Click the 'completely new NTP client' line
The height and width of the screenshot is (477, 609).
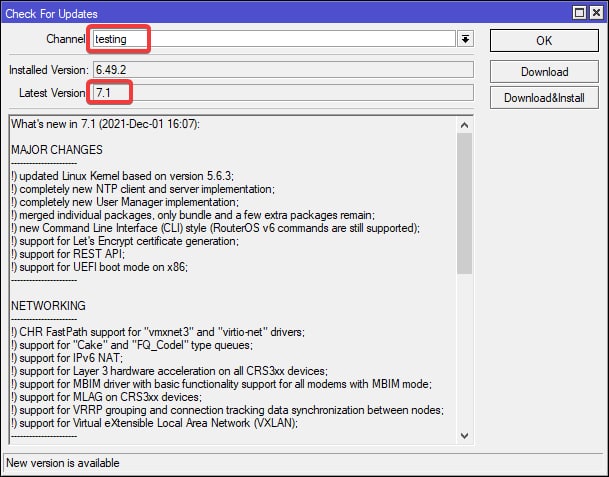[143, 189]
